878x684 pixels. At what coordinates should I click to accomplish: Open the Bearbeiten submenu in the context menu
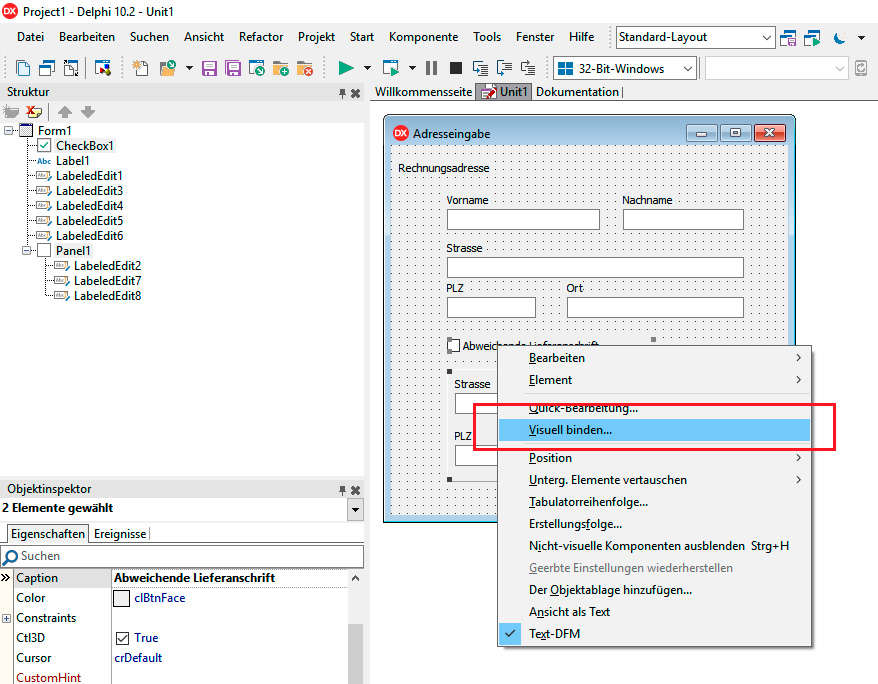[x=654, y=358]
